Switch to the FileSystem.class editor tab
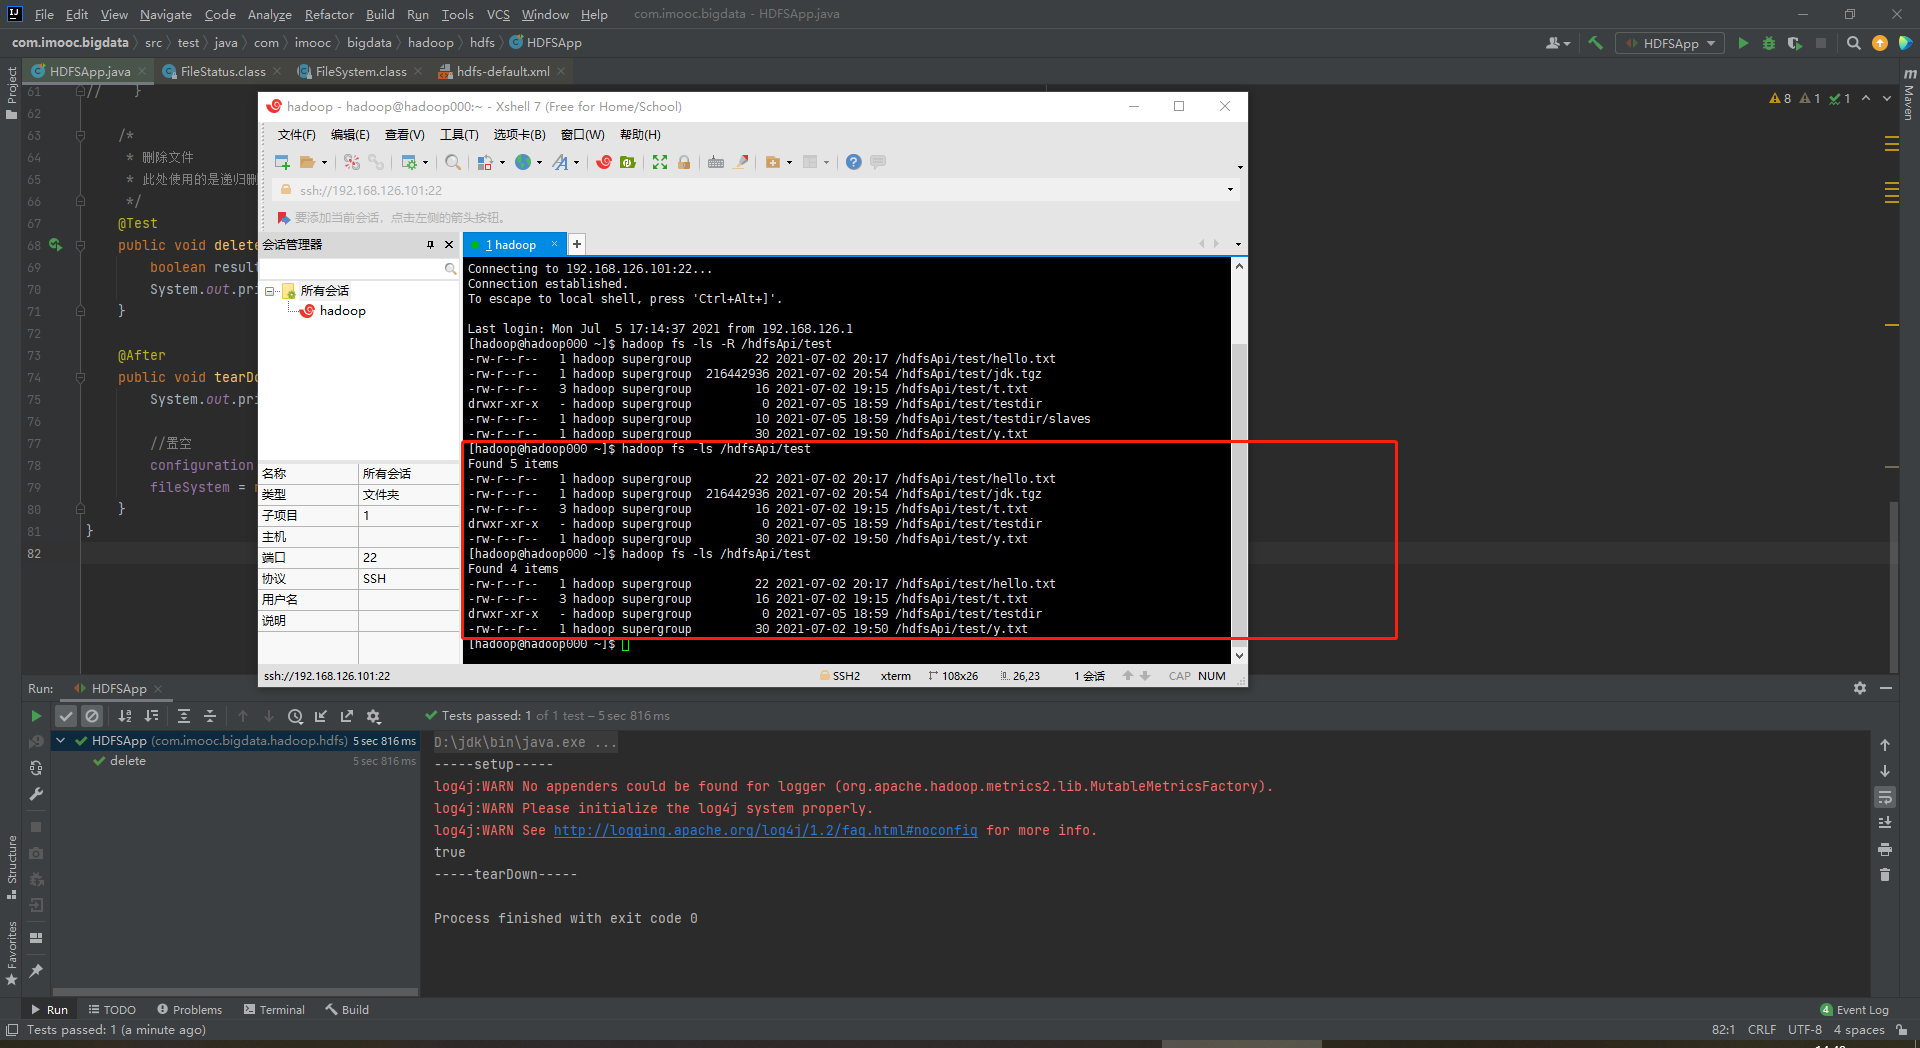This screenshot has width=1920, height=1048. coord(361,71)
